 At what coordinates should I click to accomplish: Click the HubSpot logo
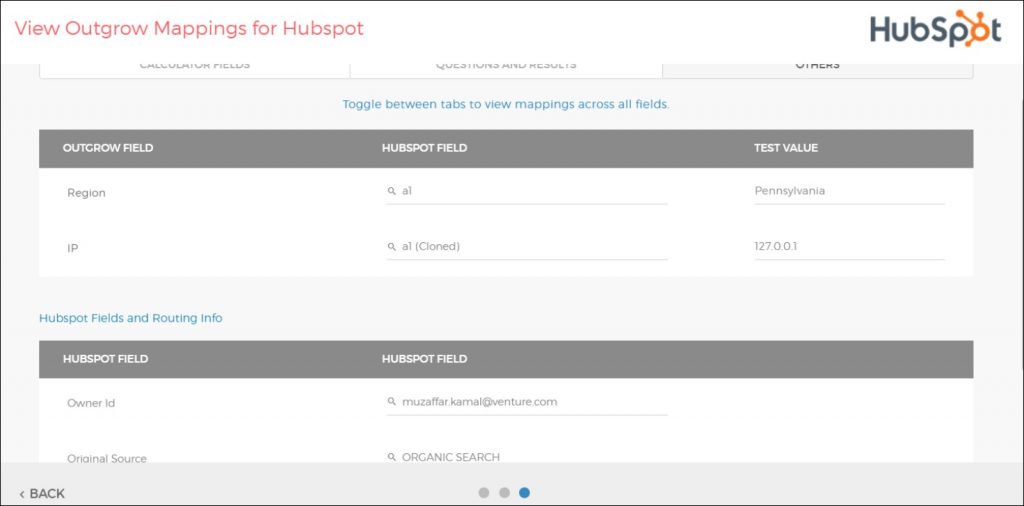tap(934, 28)
